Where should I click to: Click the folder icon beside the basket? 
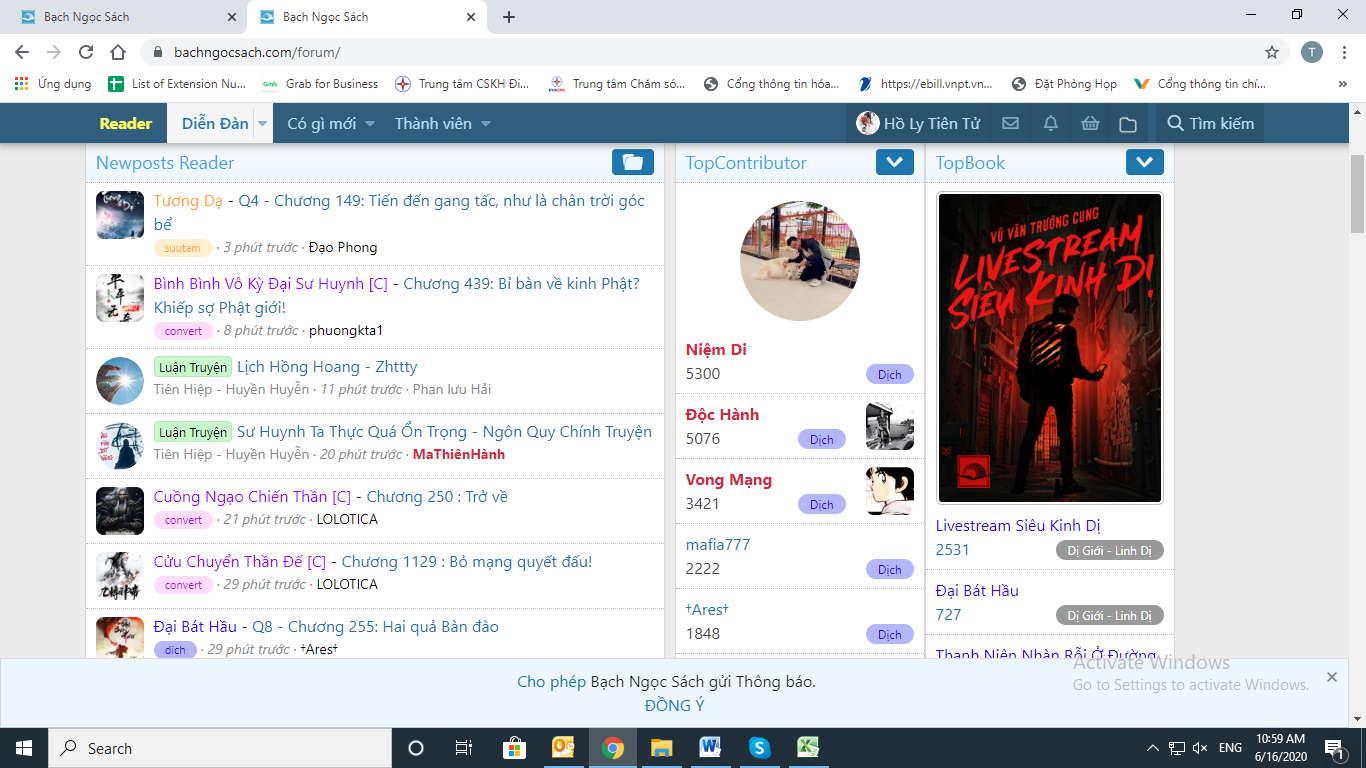[x=1128, y=124]
